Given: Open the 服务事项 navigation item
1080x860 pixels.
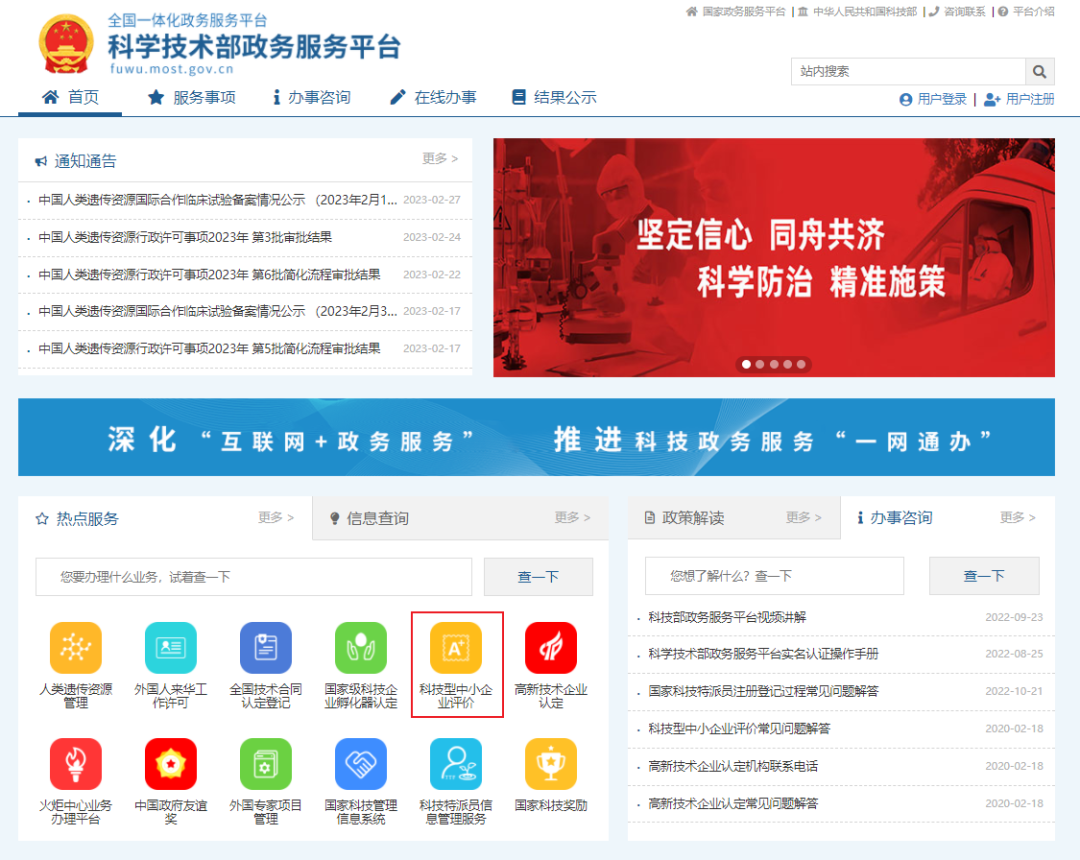Looking at the screenshot, I should 192,98.
